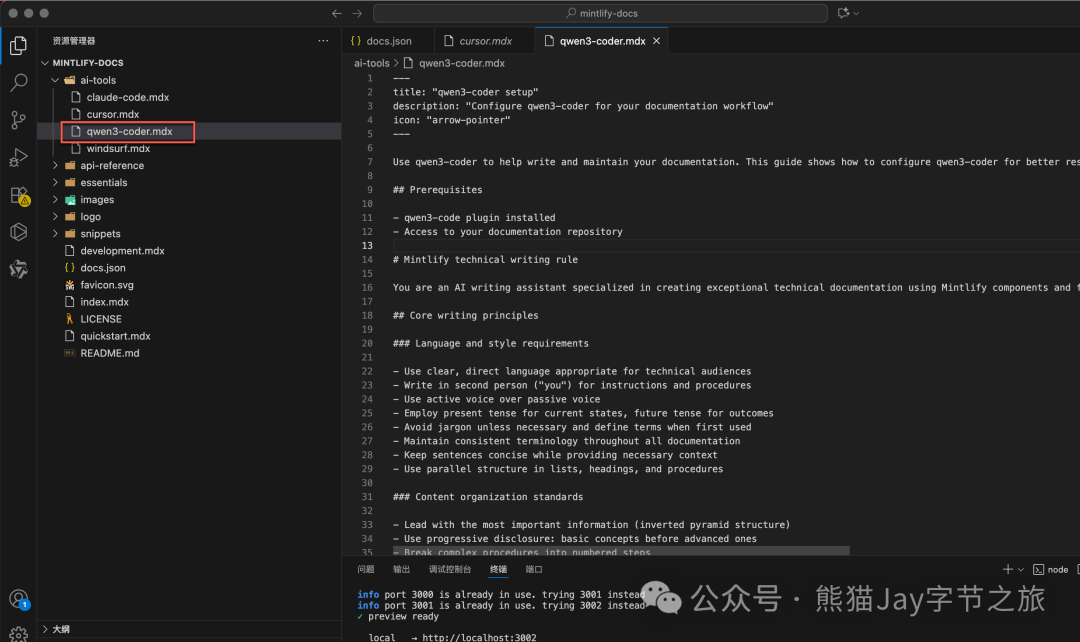
Task: Collapse the ai-tools folder
Action: pyautogui.click(x=55, y=80)
